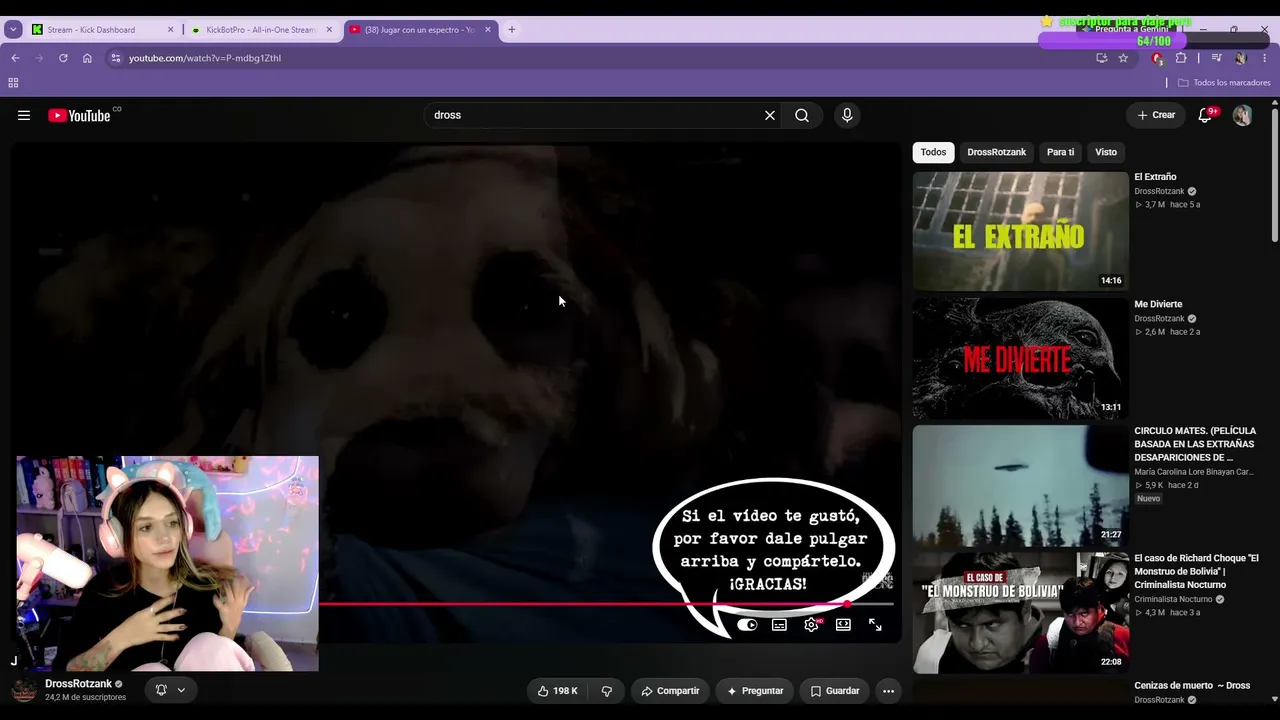
Task: Open the DrossRotzank channel name link
Action: point(78,684)
